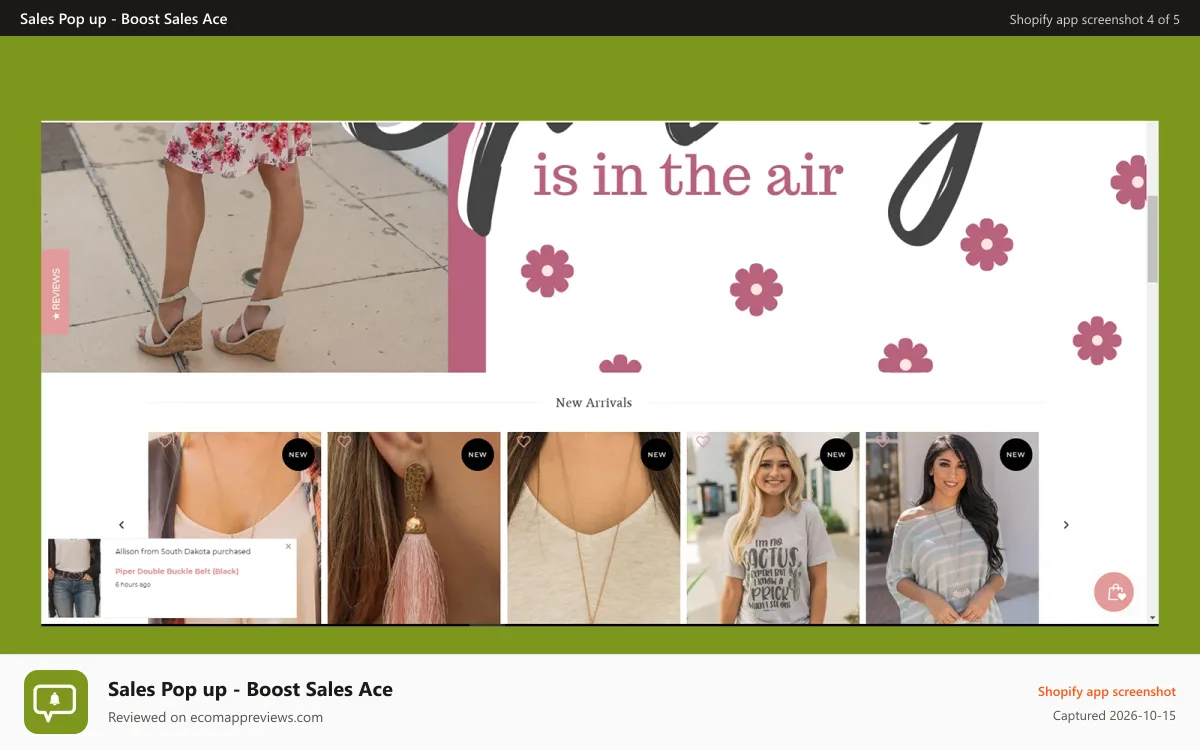Open the striped off-shoulder top product
The width and height of the screenshot is (1200, 750).
tap(952, 528)
